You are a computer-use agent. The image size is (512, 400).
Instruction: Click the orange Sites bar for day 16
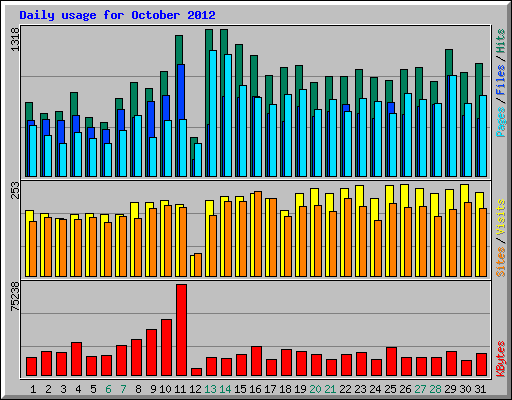pos(258,234)
